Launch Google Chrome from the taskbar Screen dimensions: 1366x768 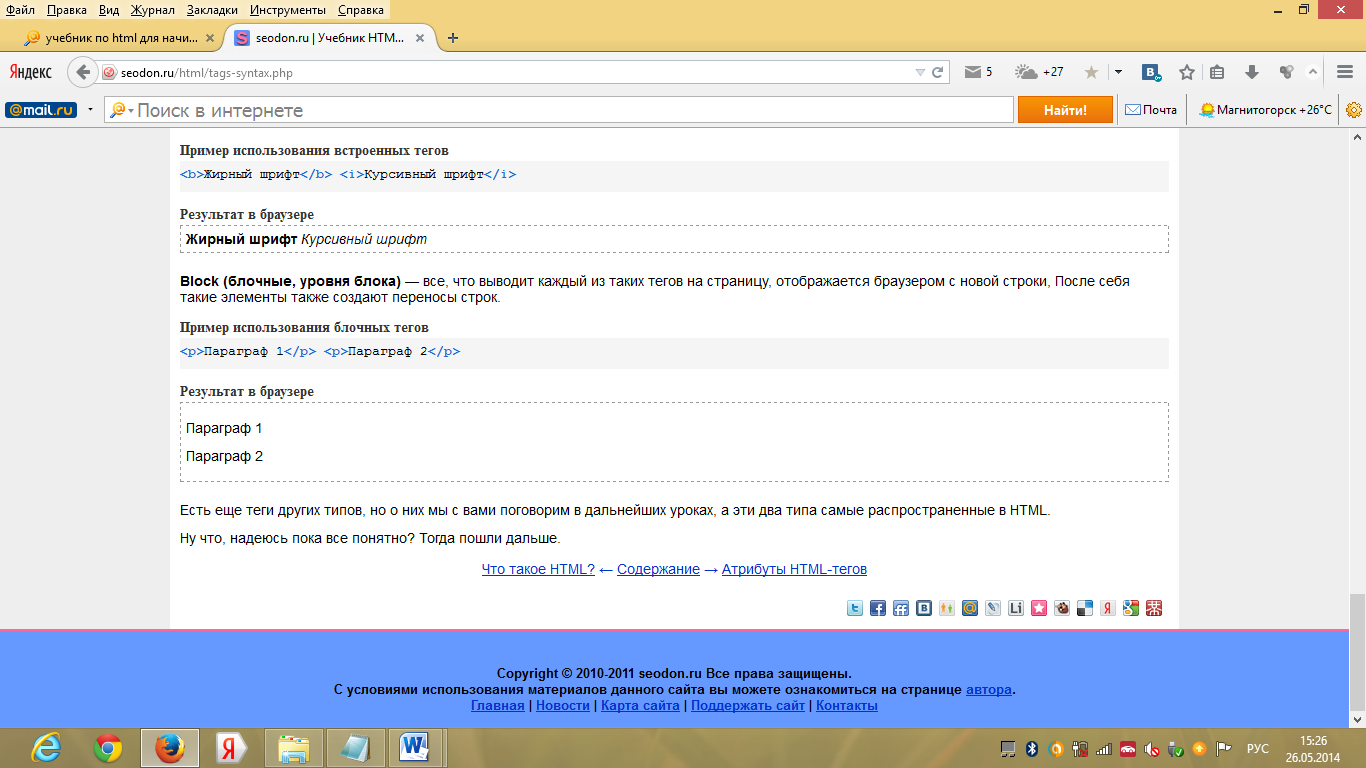(x=108, y=747)
